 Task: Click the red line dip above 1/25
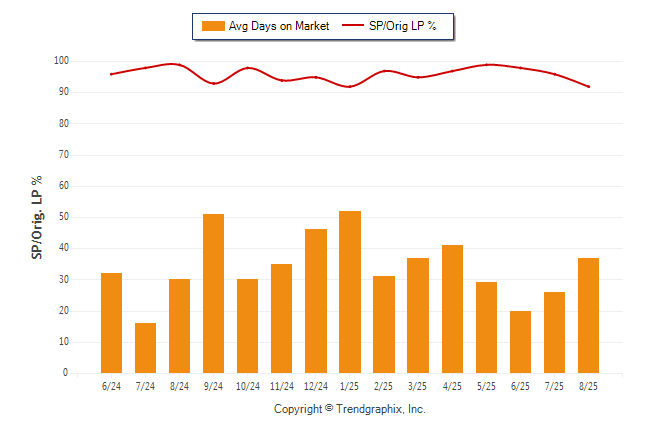pos(350,87)
